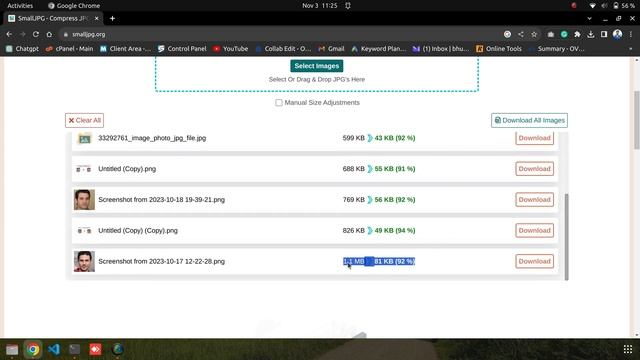Open the Chrome profile avatar
Screen dimensions: 640x360
pos(617,34)
